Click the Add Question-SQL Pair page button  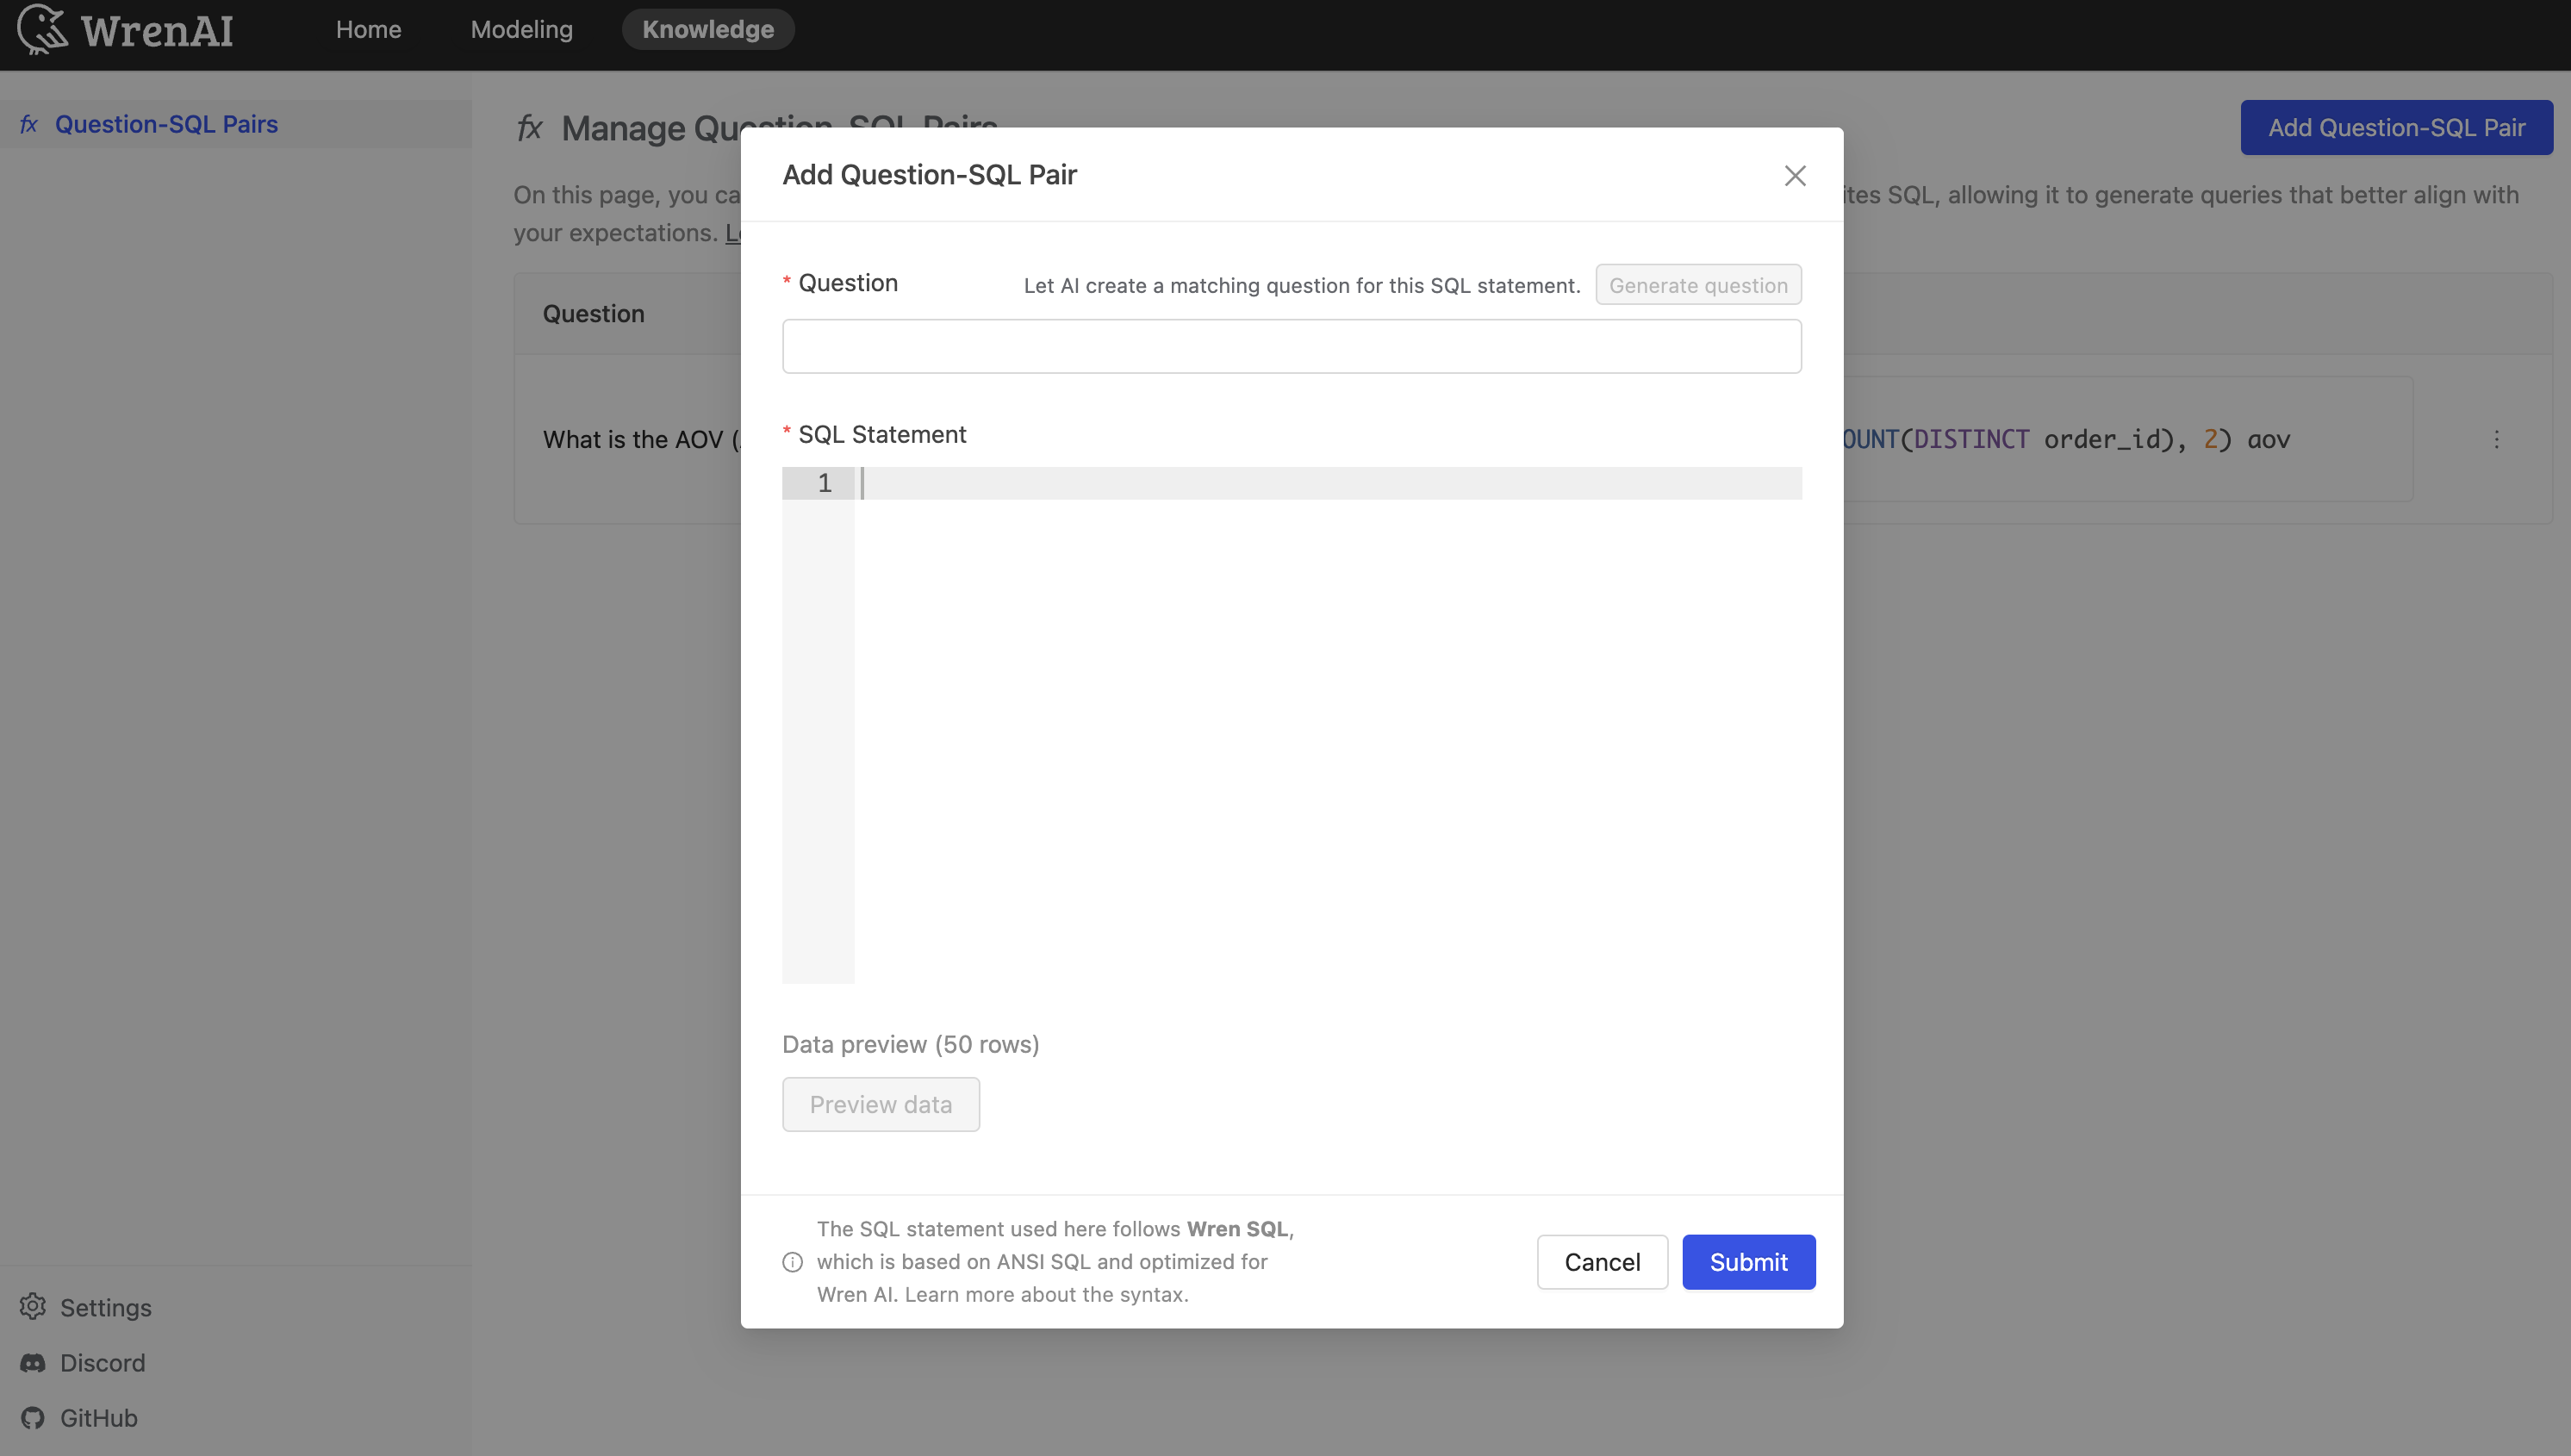point(2395,127)
